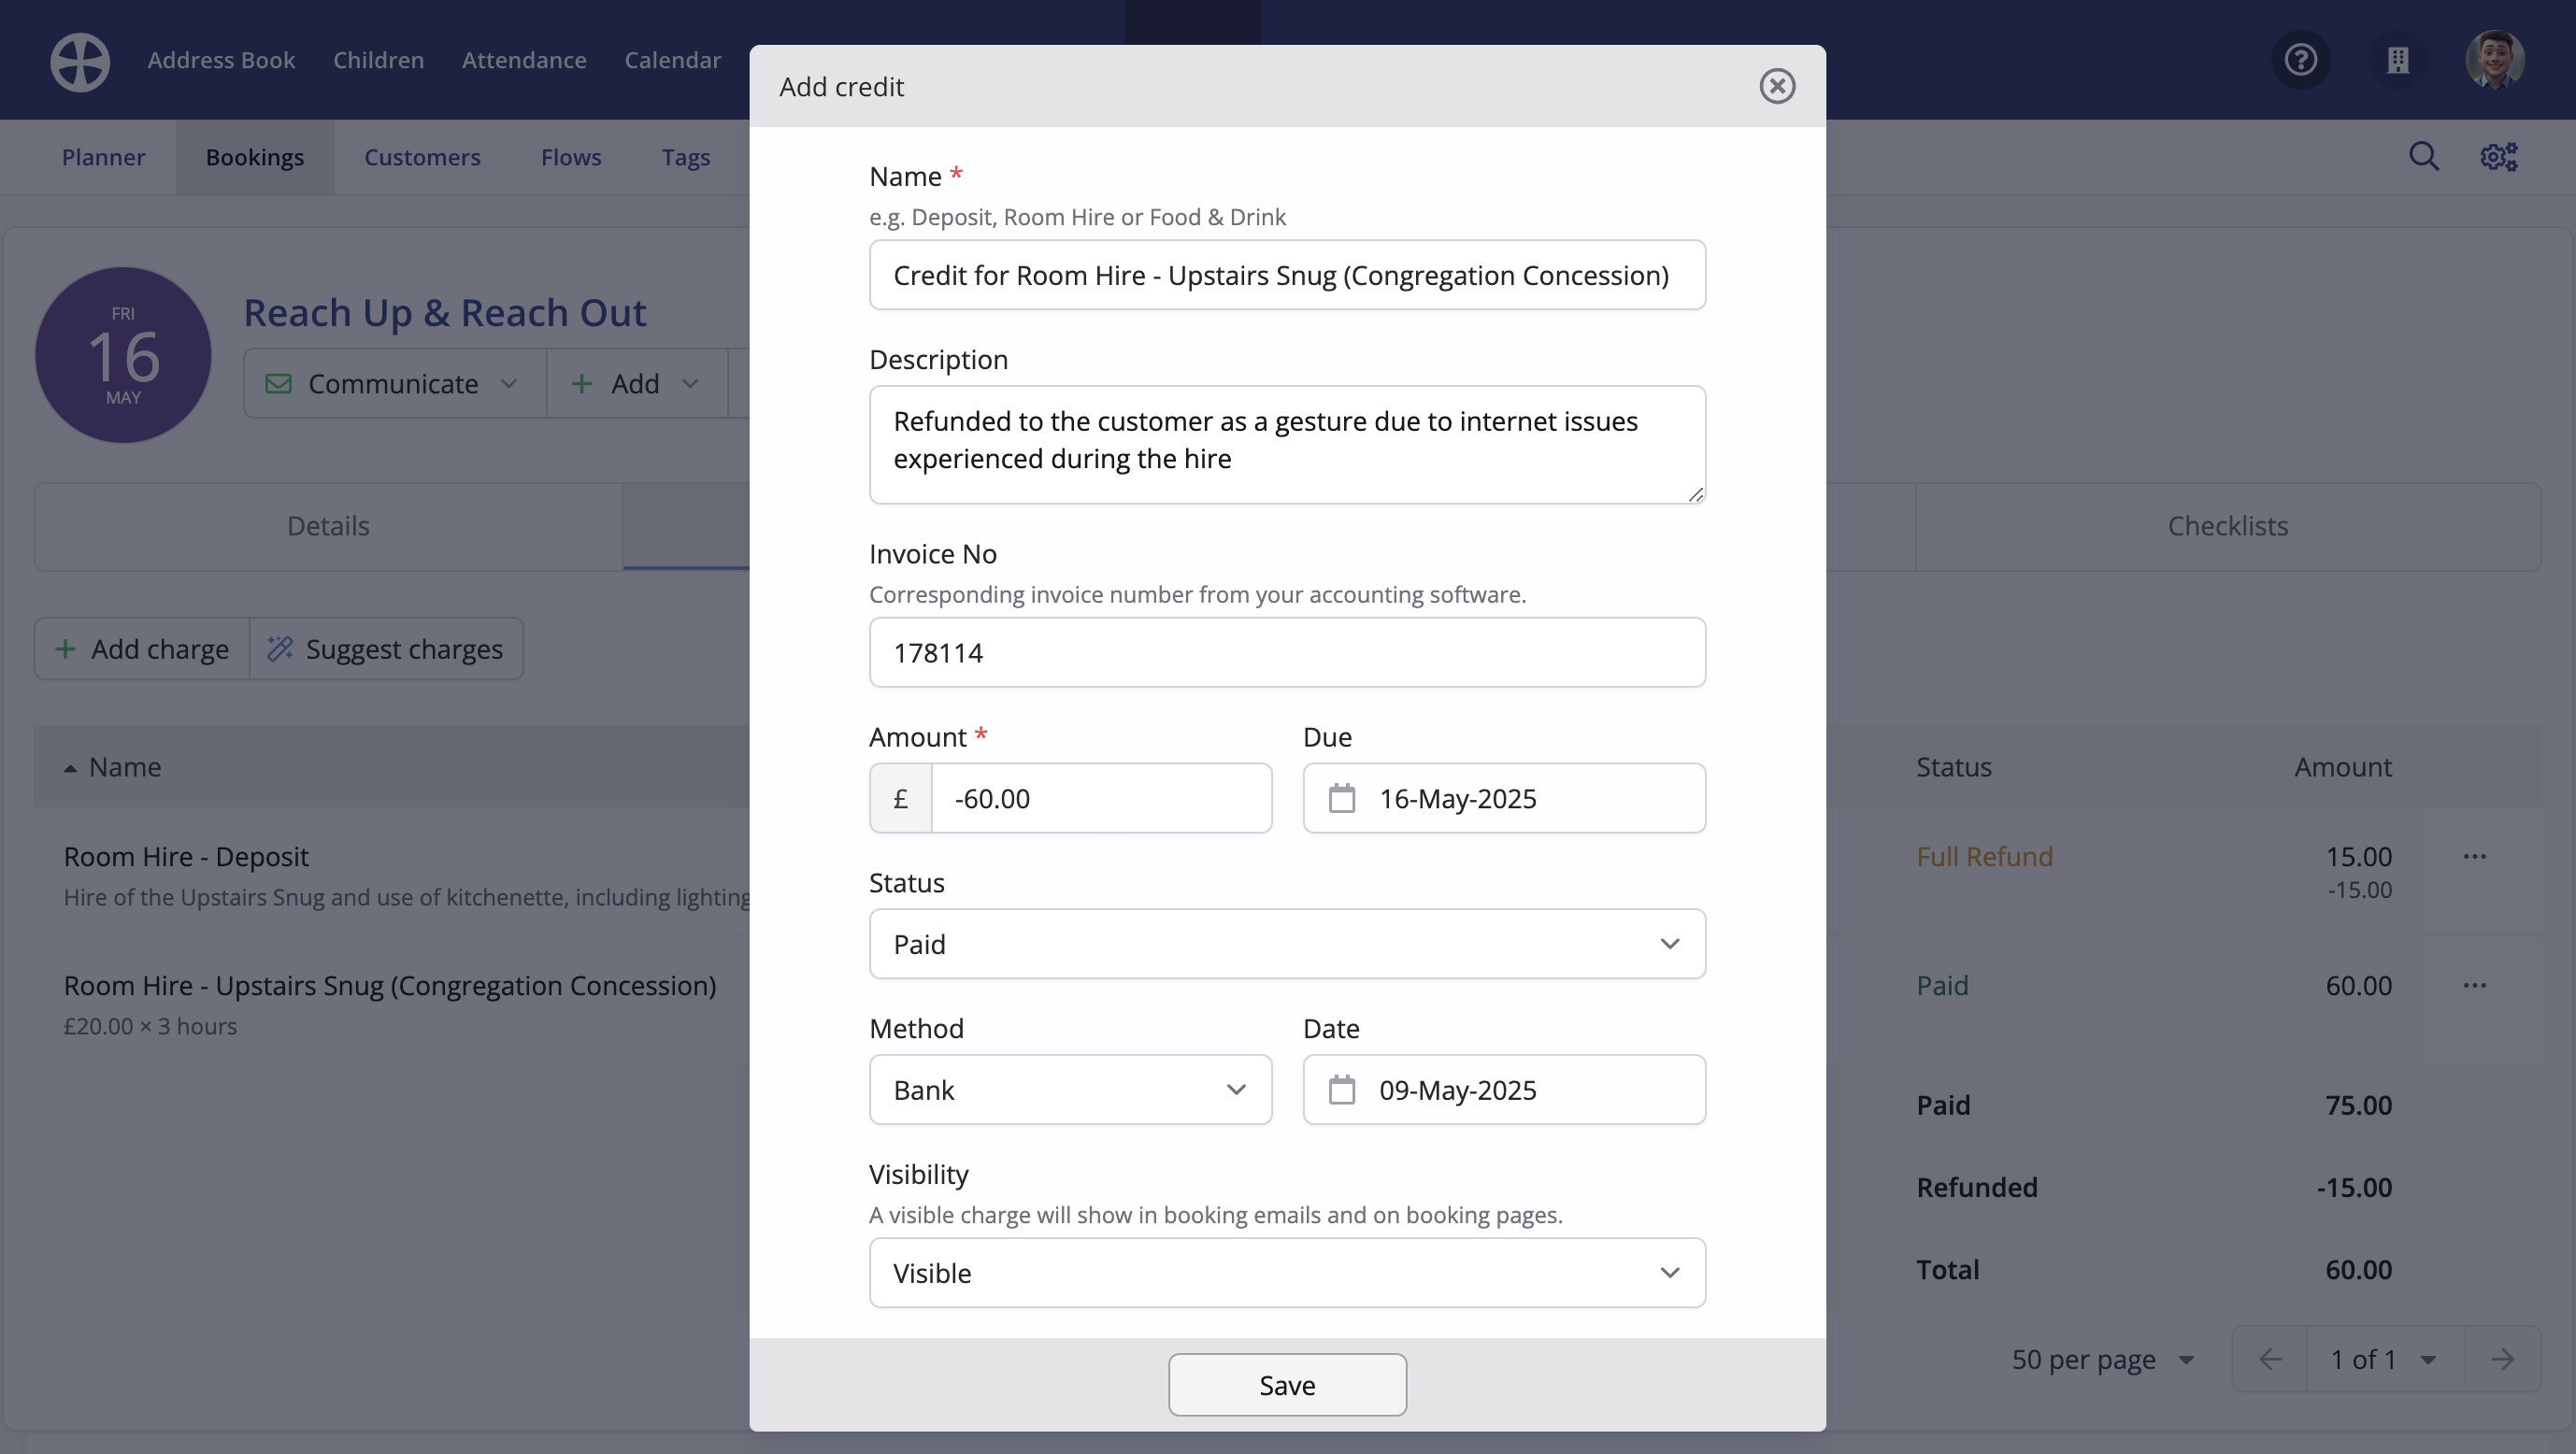The image size is (2576, 1454).
Task: Open the Status dropdown showing Paid
Action: tap(1287, 943)
